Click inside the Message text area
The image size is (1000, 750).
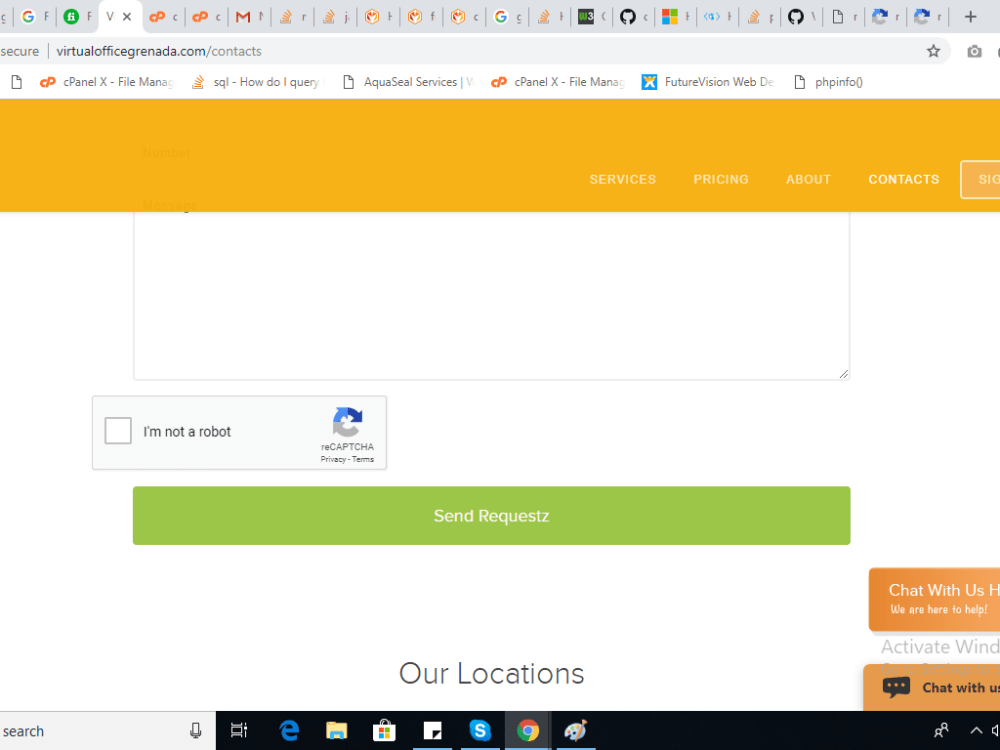point(491,295)
